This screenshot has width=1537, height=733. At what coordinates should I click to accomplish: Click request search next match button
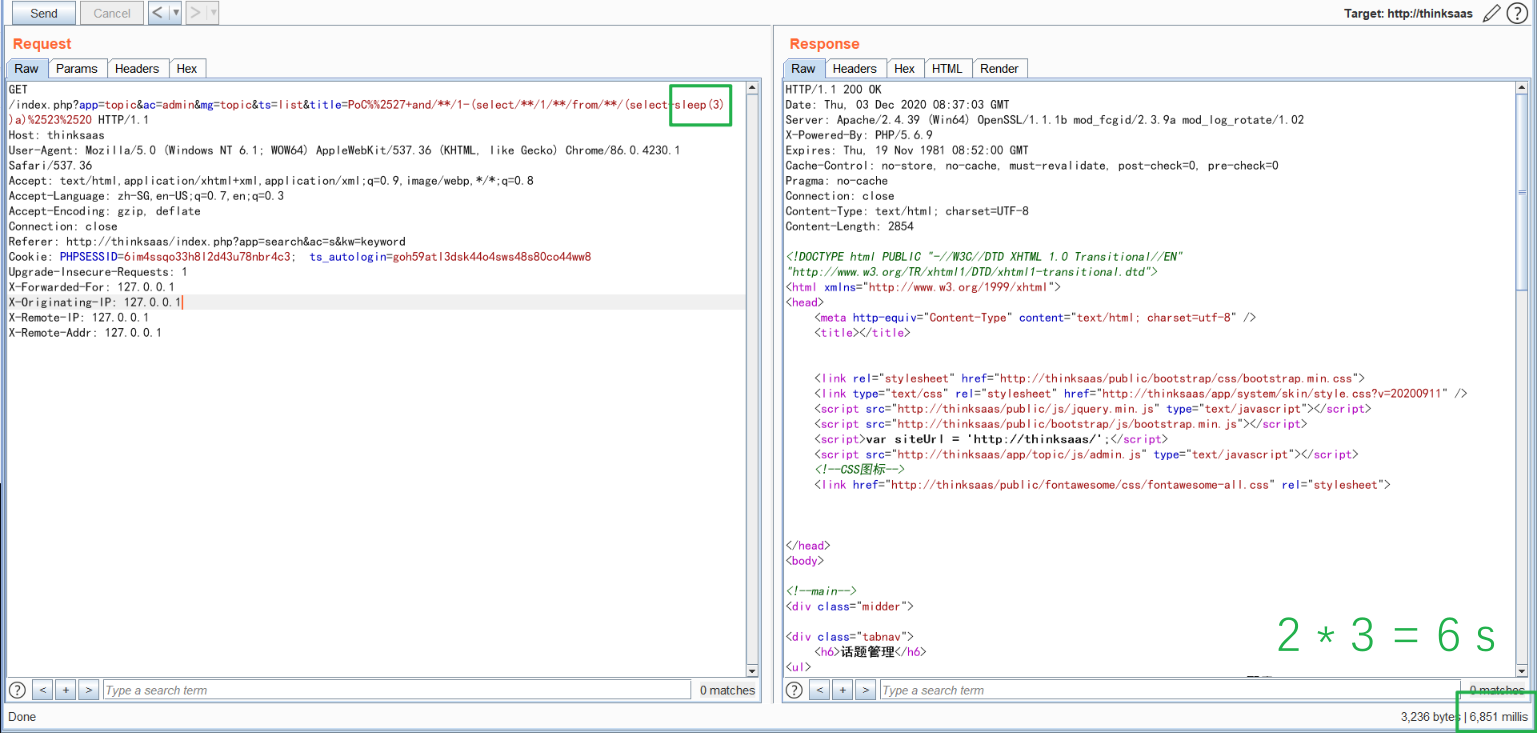point(88,690)
